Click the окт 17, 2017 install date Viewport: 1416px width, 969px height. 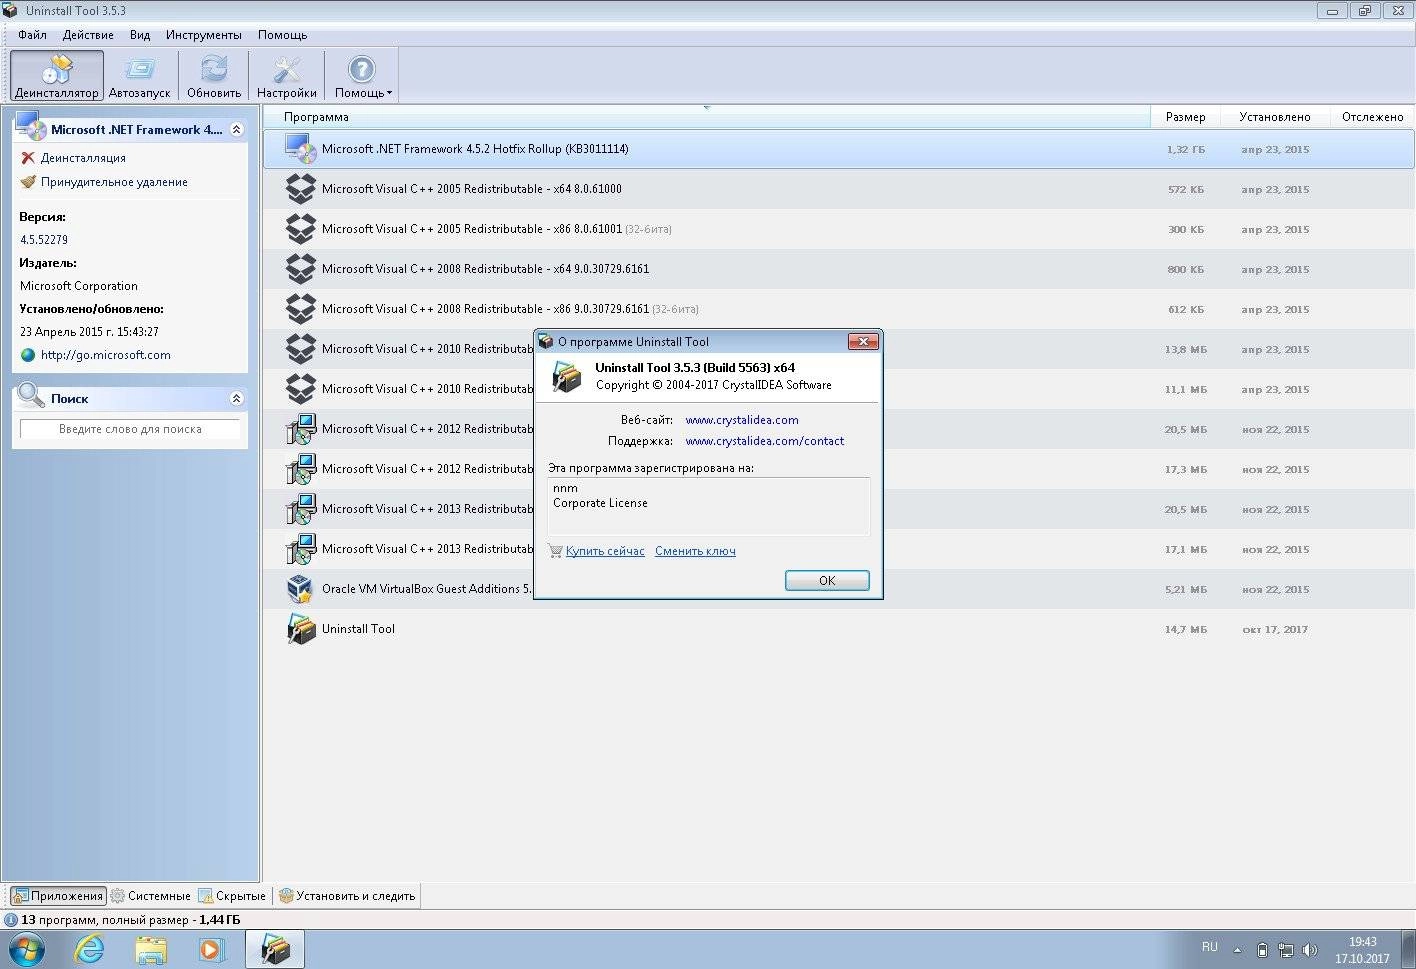tap(1275, 630)
